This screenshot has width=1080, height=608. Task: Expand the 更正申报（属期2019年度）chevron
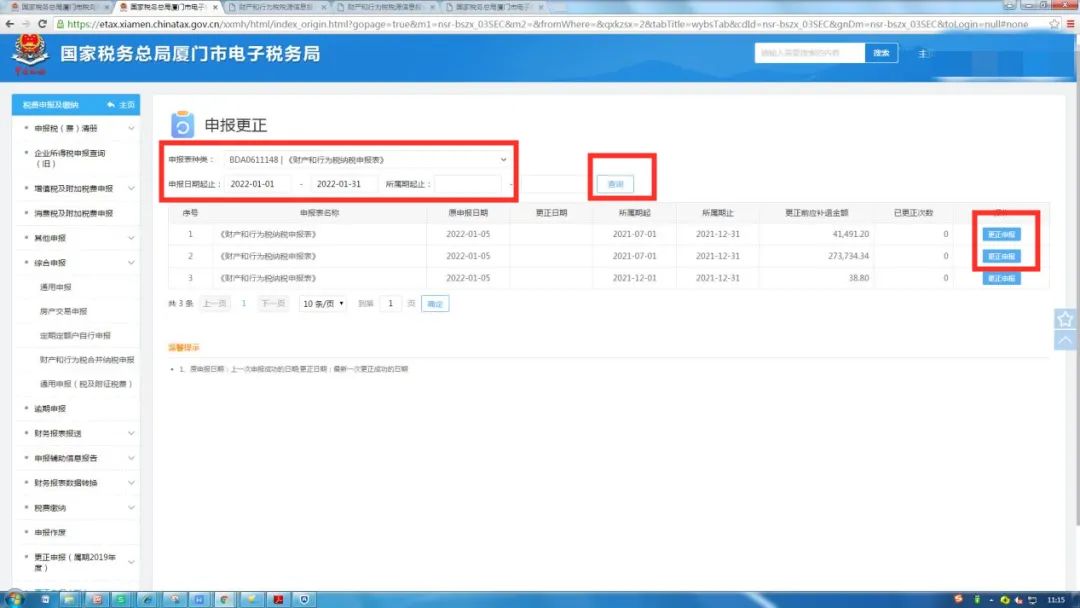pyautogui.click(x=131, y=562)
